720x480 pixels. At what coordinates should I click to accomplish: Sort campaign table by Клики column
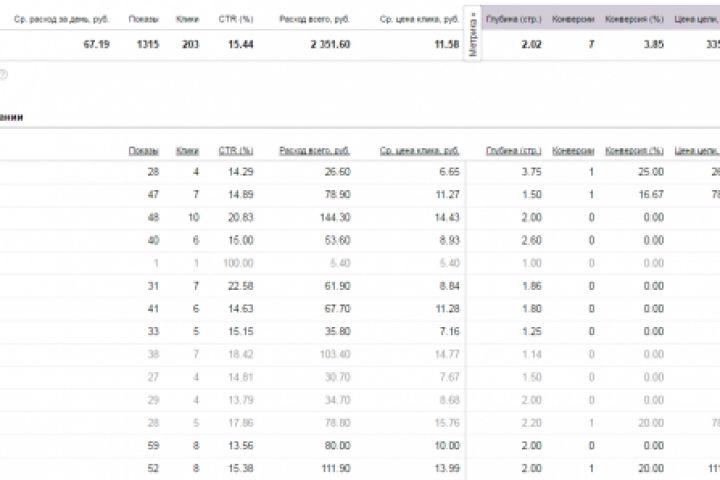pyautogui.click(x=187, y=151)
